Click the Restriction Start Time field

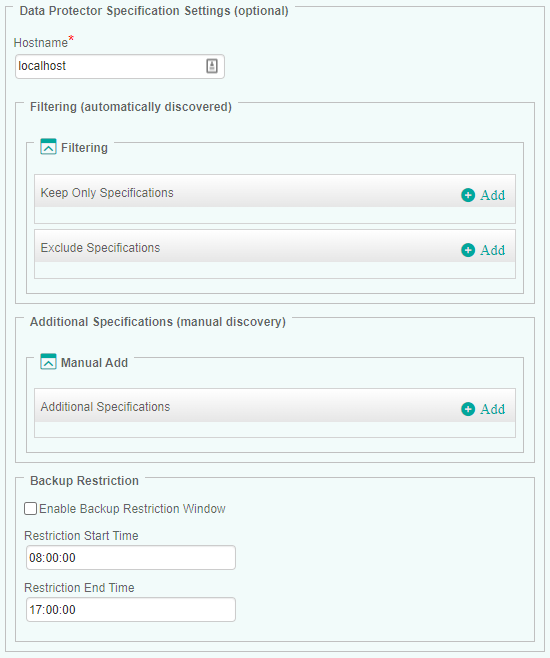pyautogui.click(x=130, y=557)
